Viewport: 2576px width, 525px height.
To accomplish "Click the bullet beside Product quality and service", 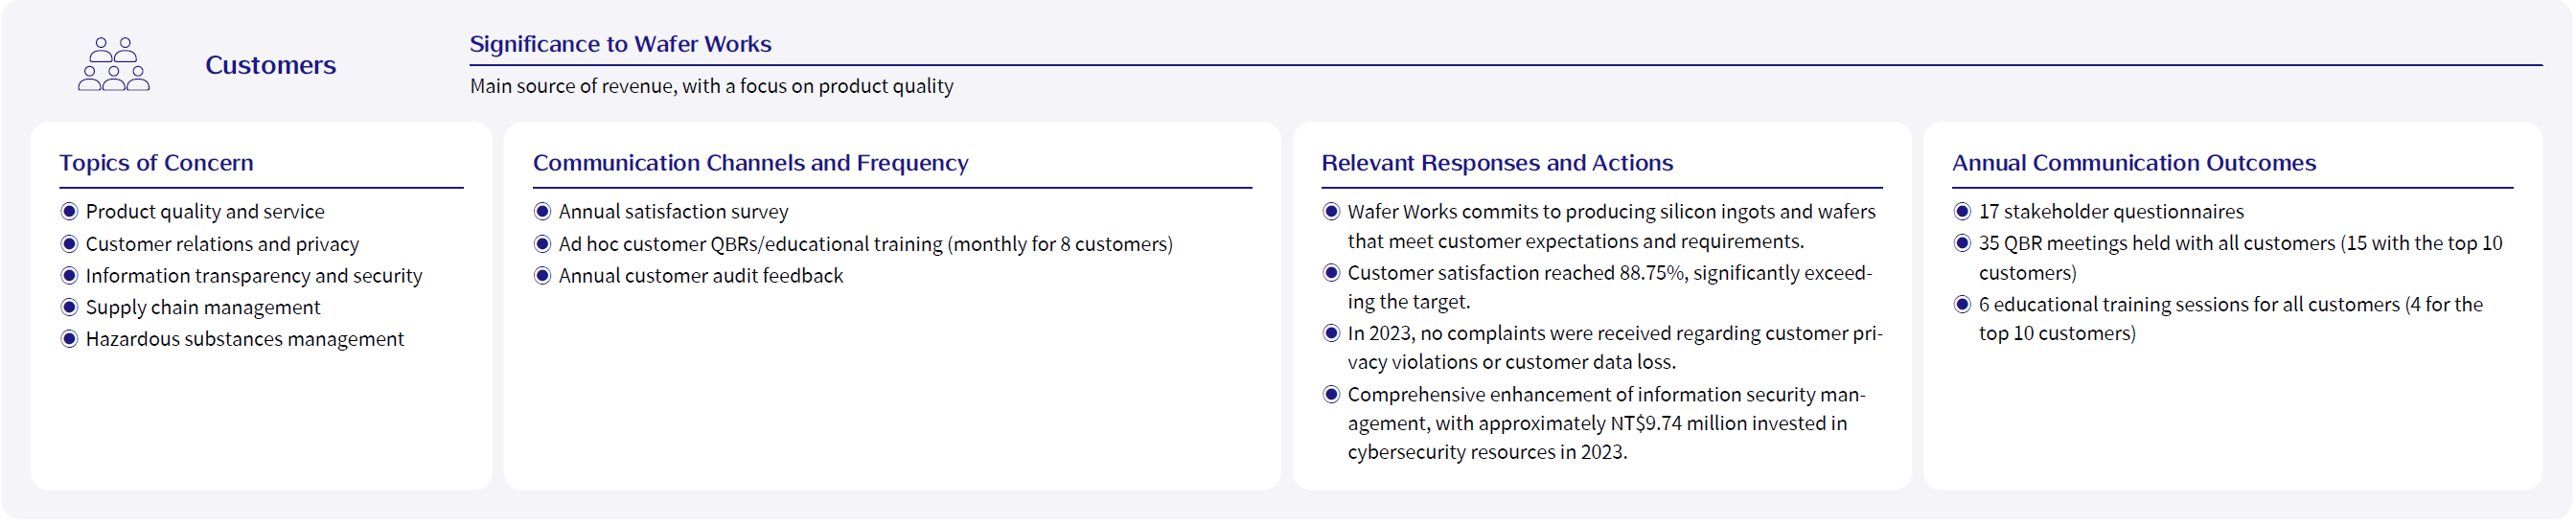I will pos(69,212).
